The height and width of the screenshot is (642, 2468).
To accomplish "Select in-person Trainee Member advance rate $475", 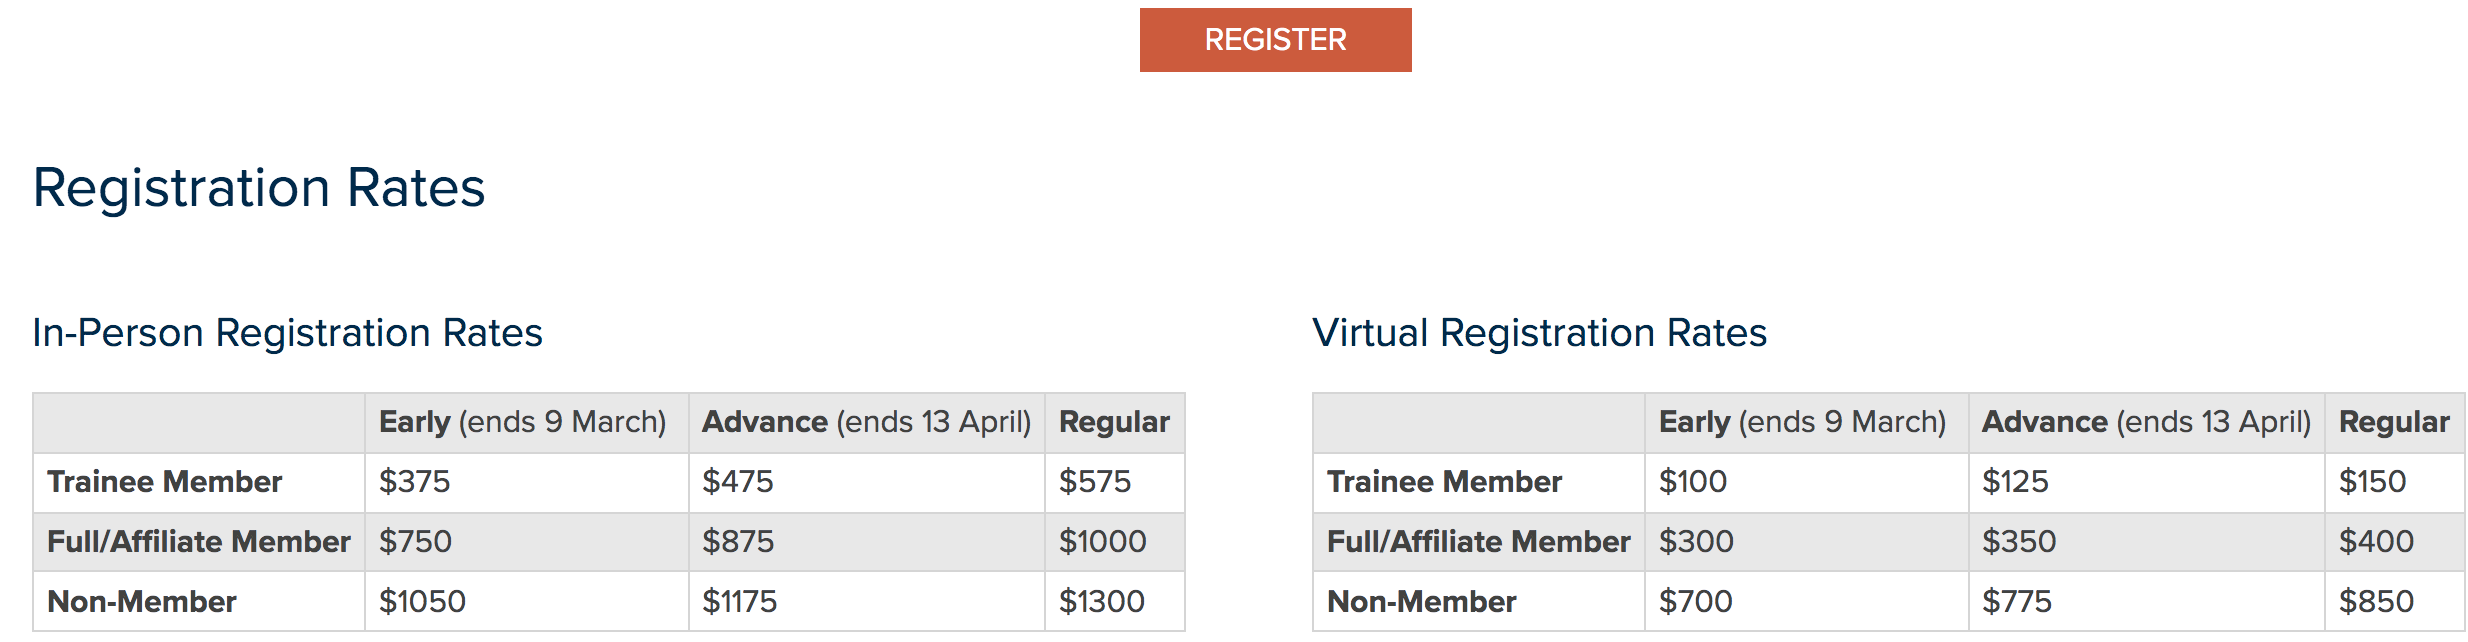I will click(x=738, y=482).
